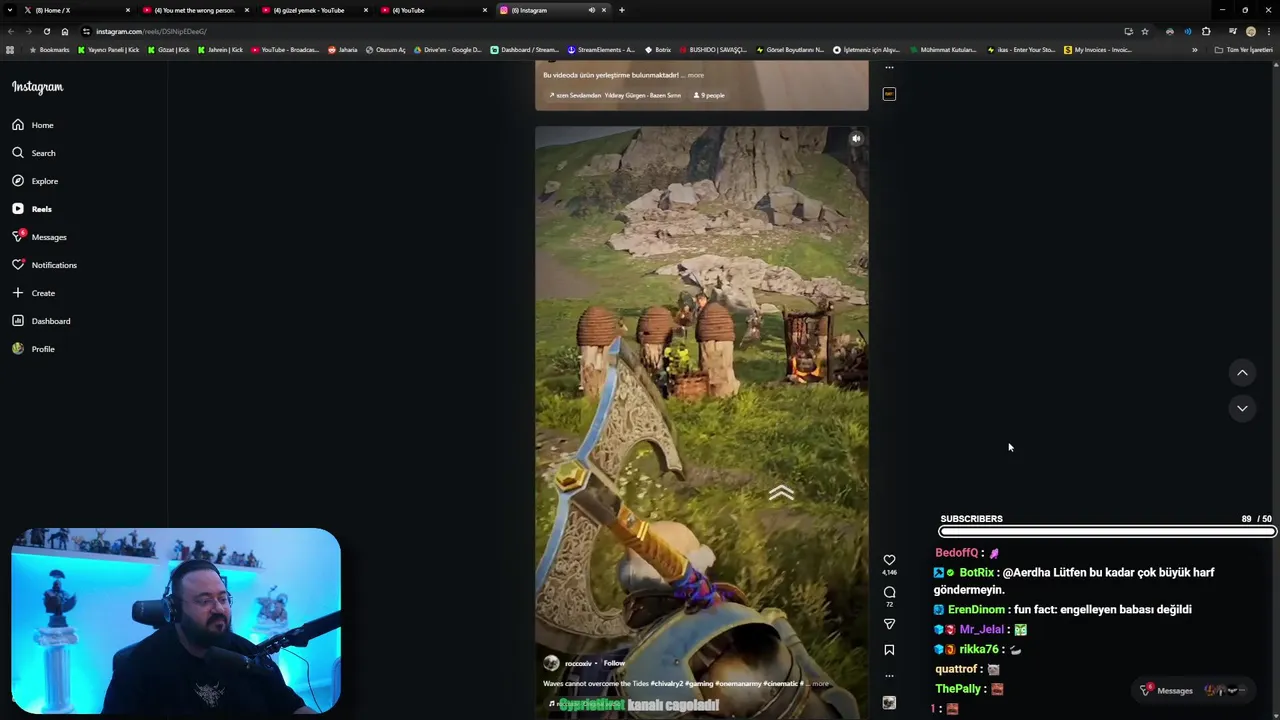Open the Chrome three-dot menu
Viewport: 1280px width, 720px height.
[x=1269, y=31]
